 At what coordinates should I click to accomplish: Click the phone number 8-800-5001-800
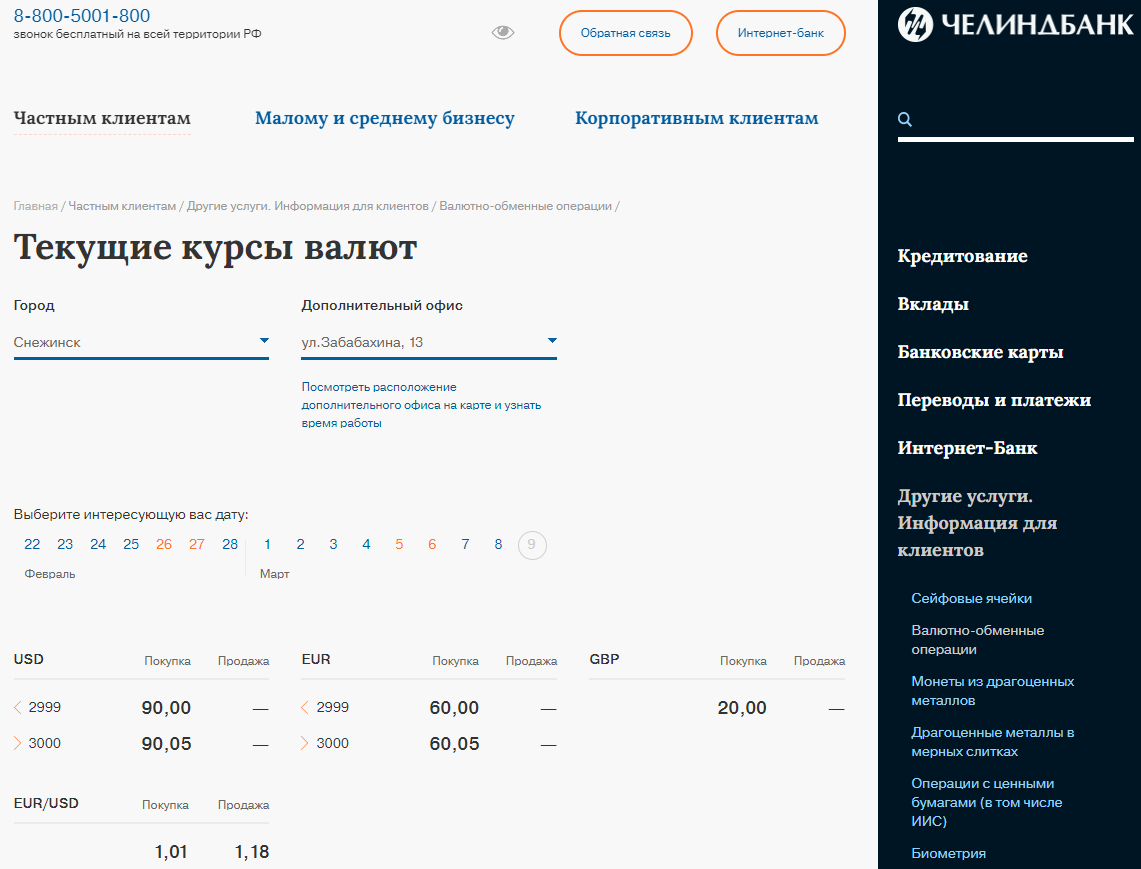tap(82, 15)
